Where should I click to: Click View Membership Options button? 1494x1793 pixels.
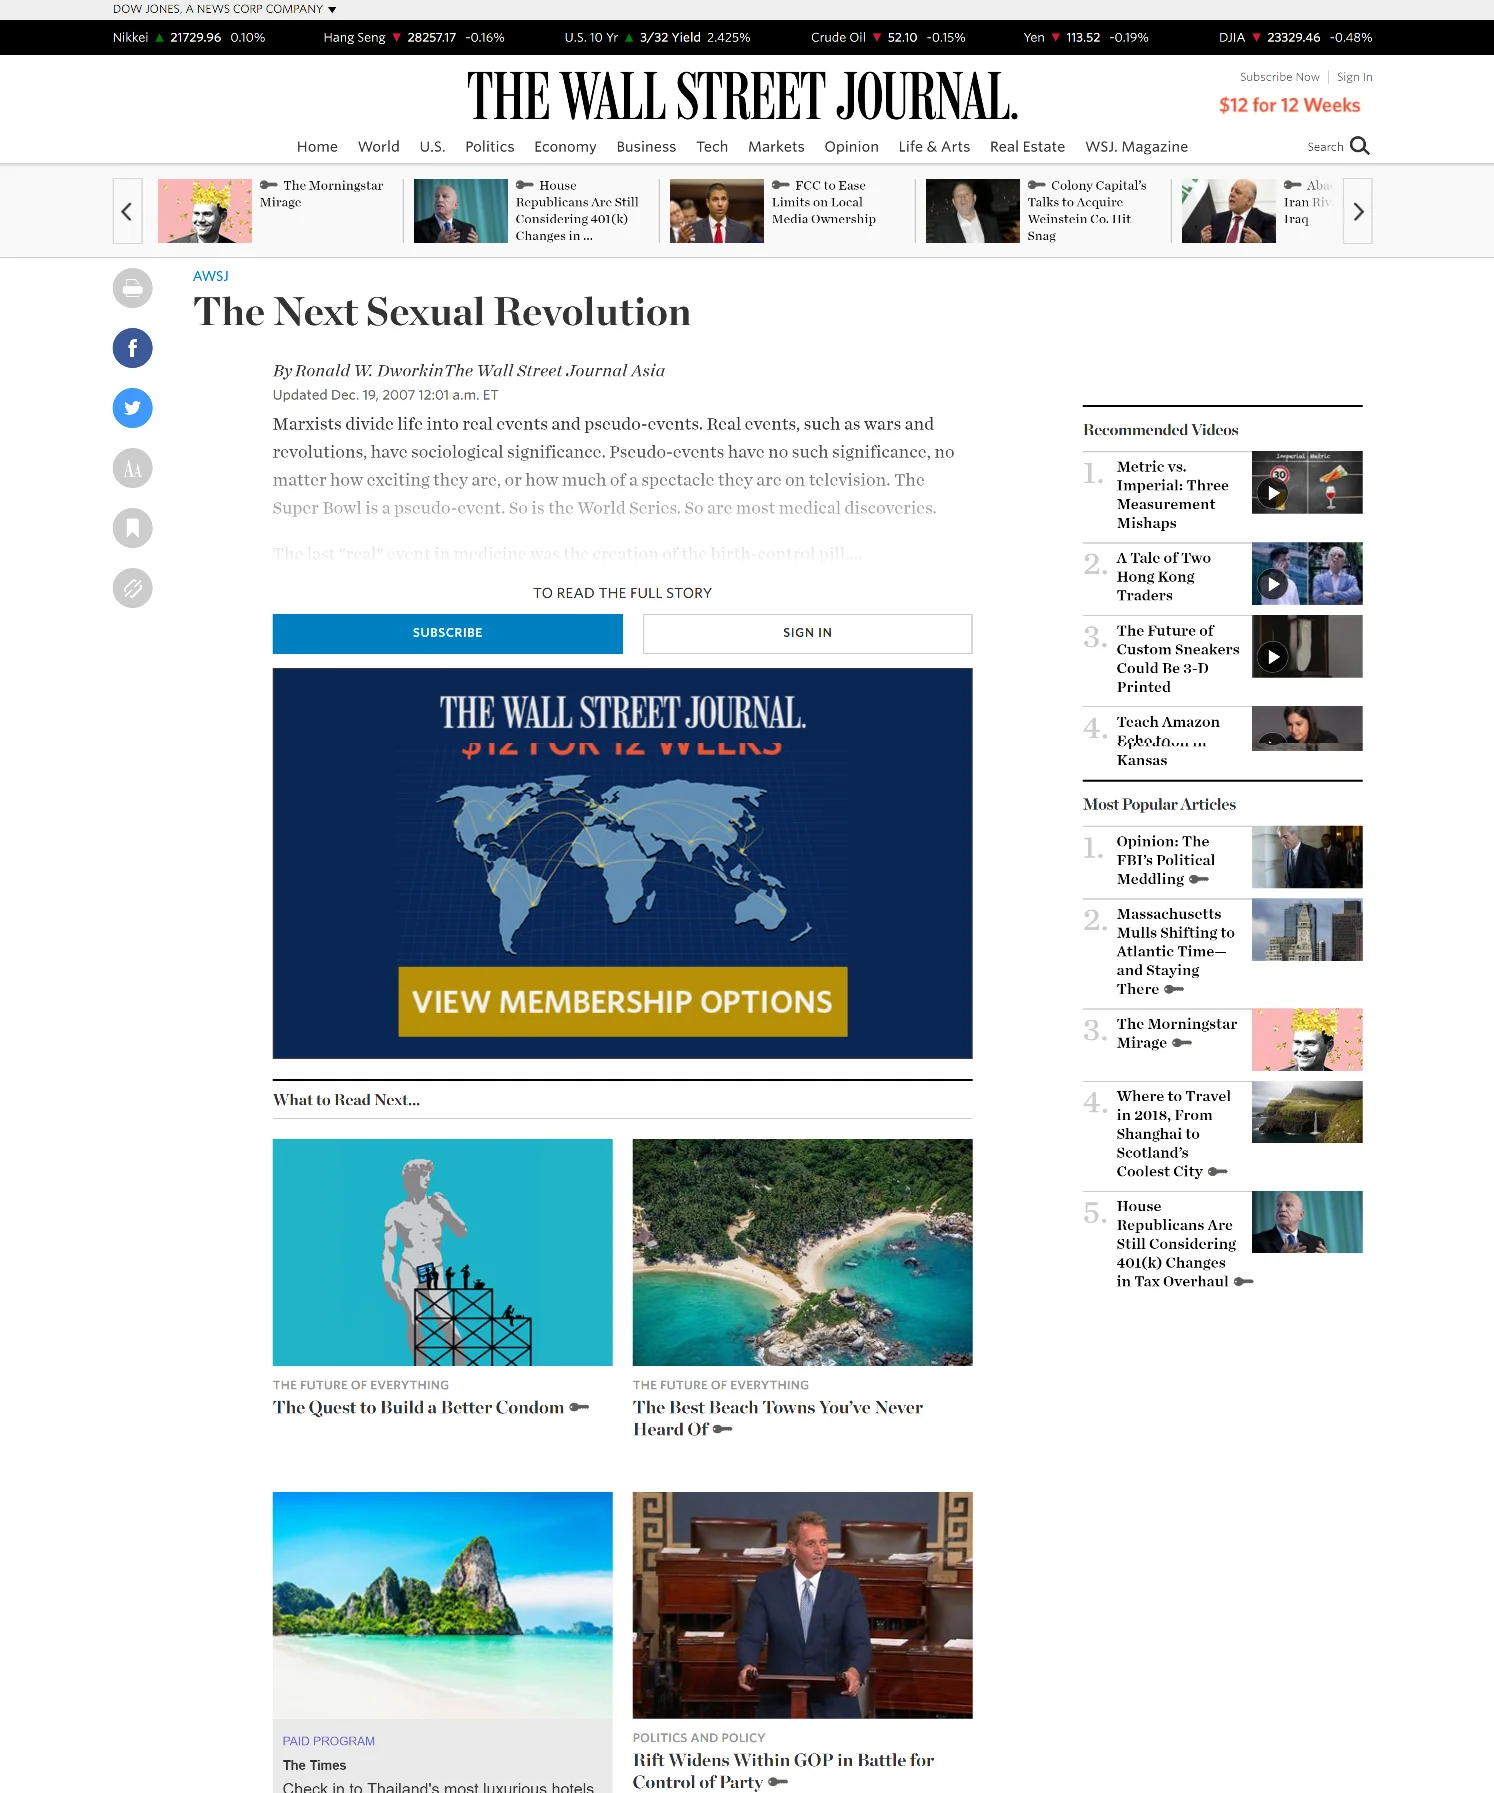coord(623,1001)
